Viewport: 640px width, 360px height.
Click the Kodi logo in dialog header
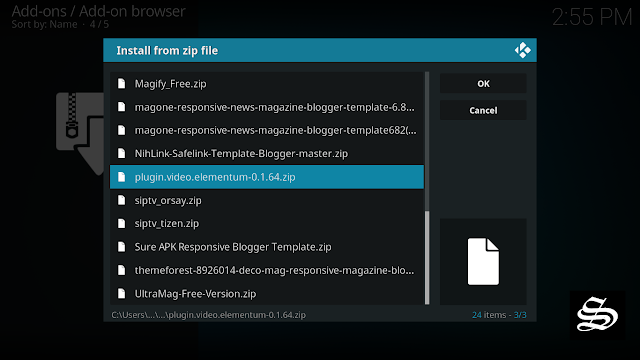pyautogui.click(x=522, y=50)
